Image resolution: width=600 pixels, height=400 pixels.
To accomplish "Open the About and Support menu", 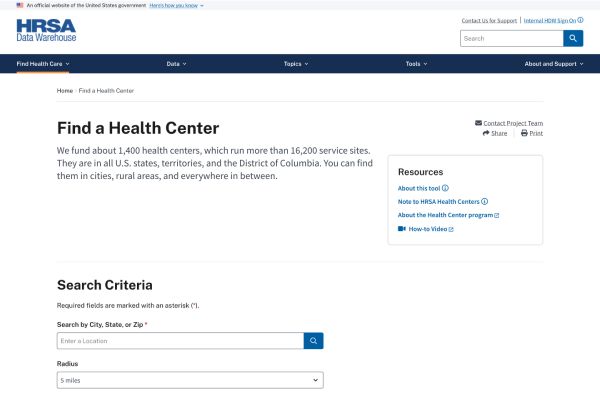I will click(554, 64).
